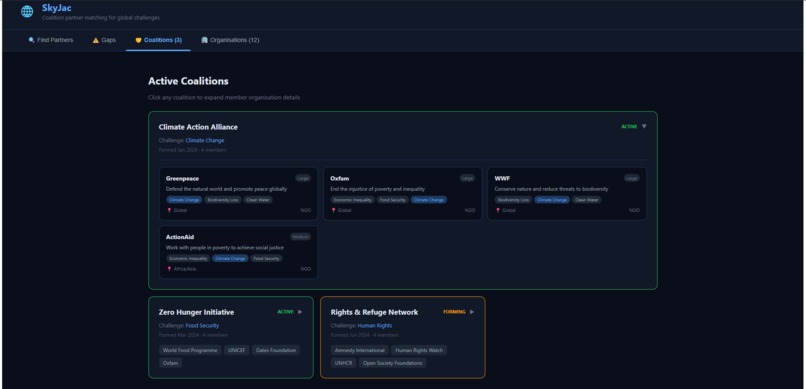Switch to the Gaps tab
The height and width of the screenshot is (389, 806).
104,40
